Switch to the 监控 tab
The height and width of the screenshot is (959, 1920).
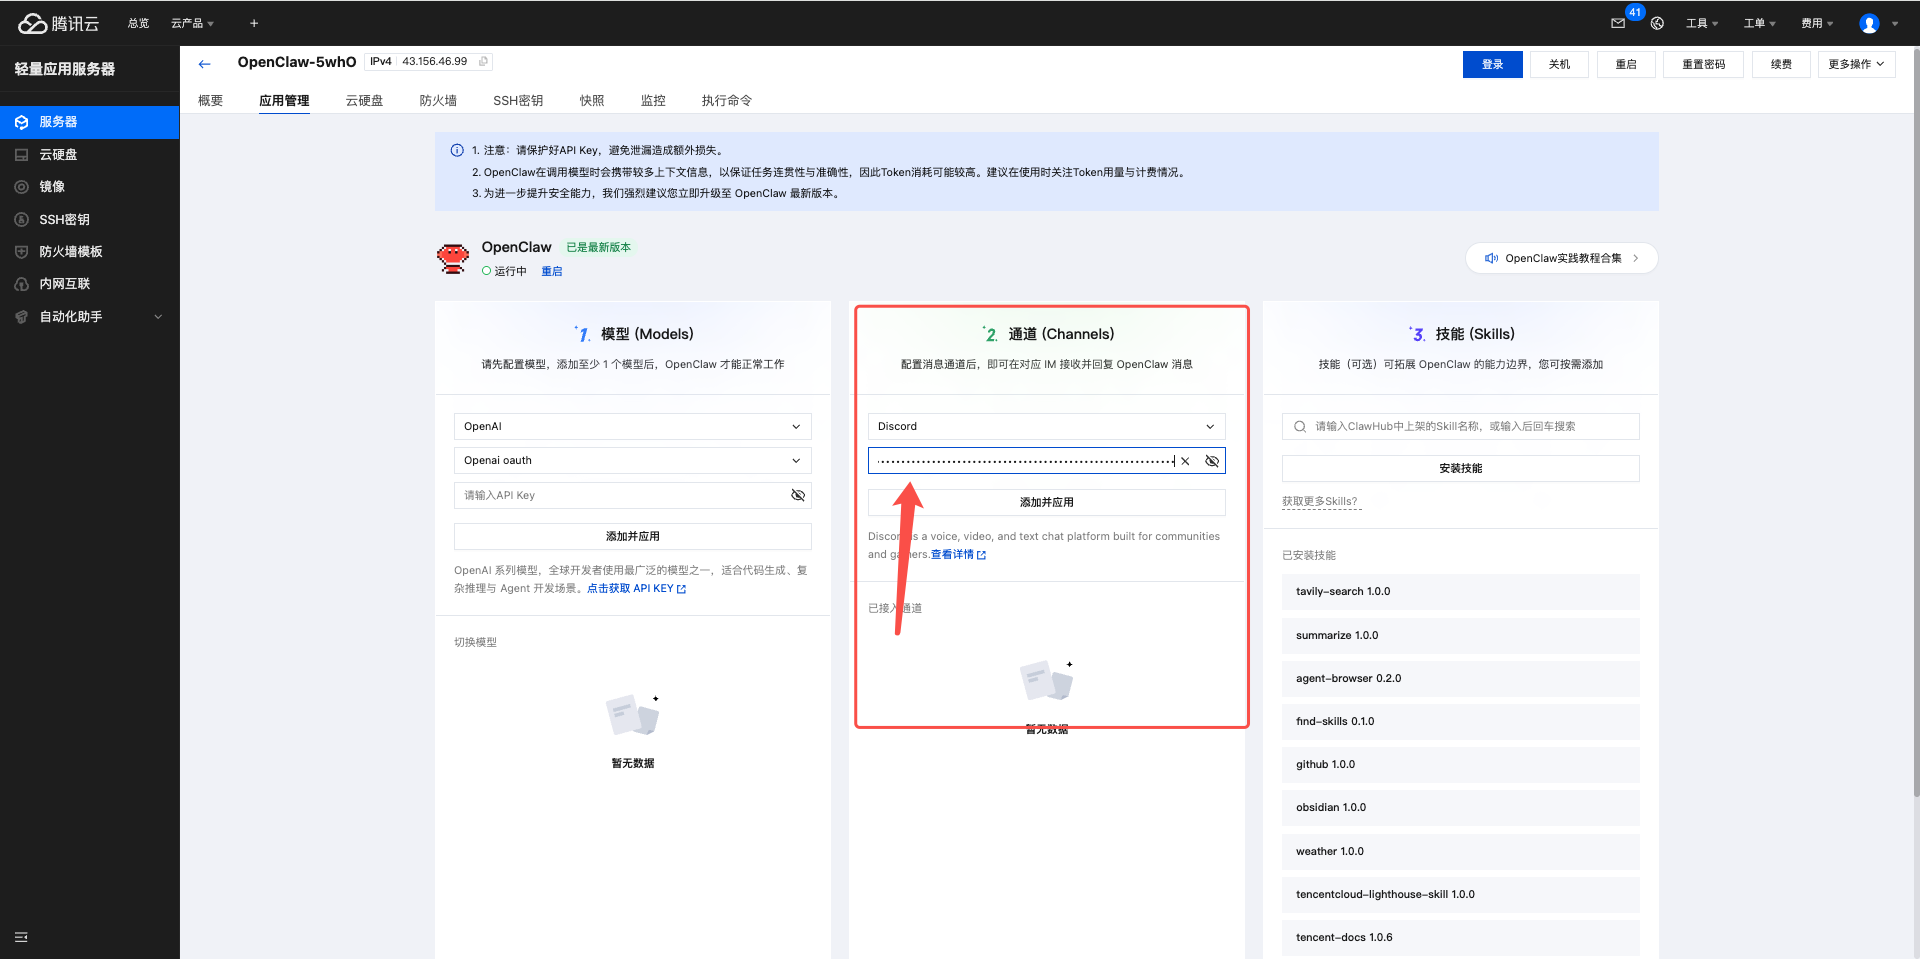[653, 101]
